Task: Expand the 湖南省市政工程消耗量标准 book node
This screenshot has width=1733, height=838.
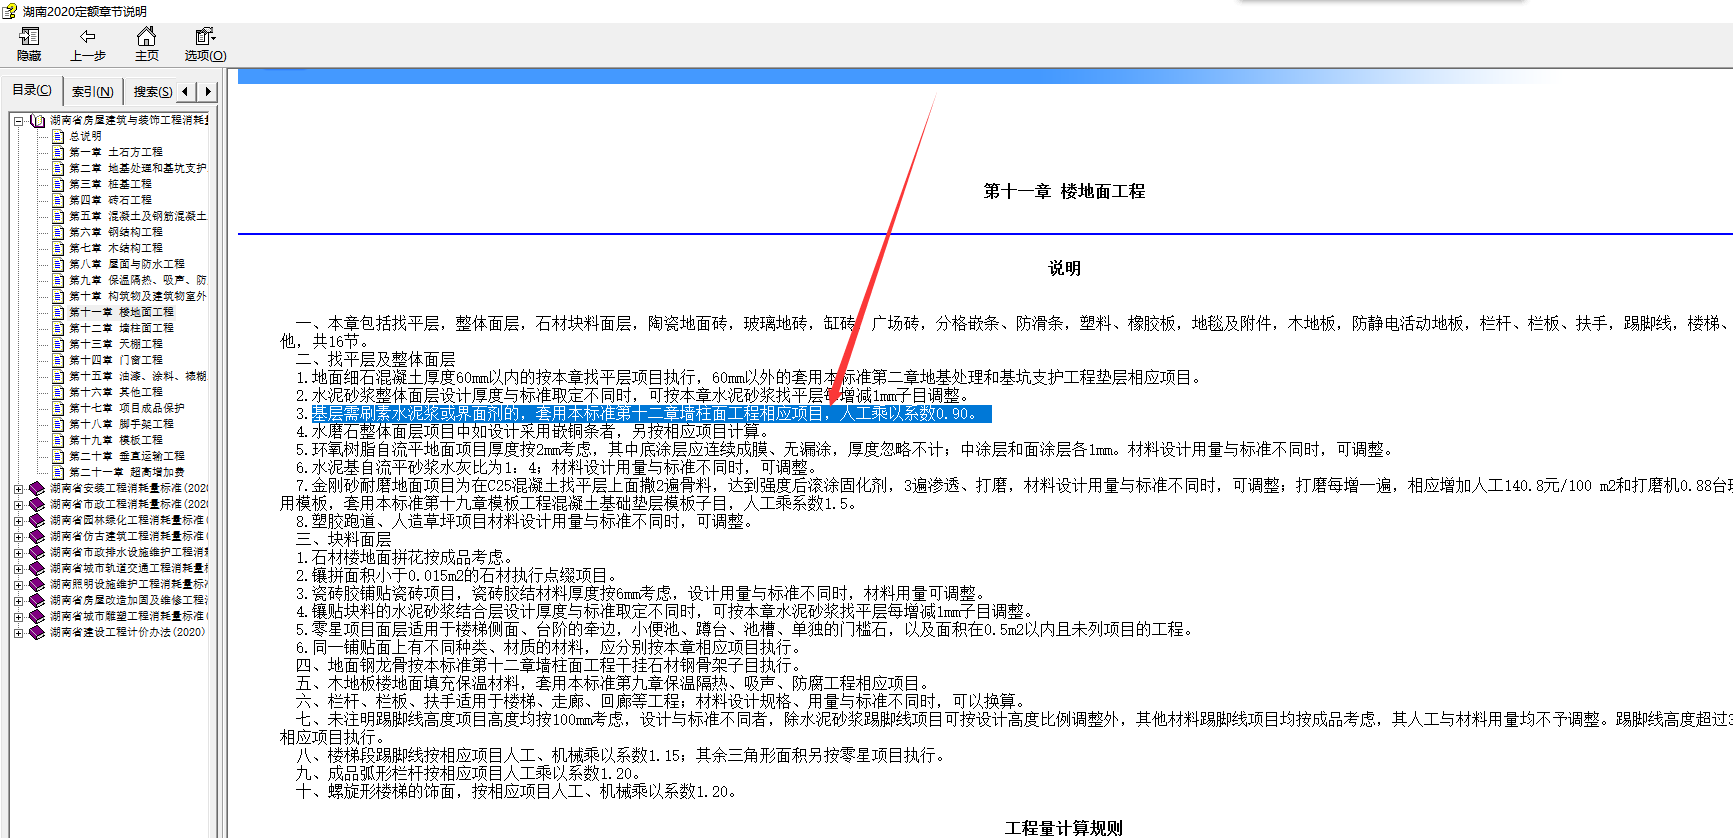Action: click(18, 505)
